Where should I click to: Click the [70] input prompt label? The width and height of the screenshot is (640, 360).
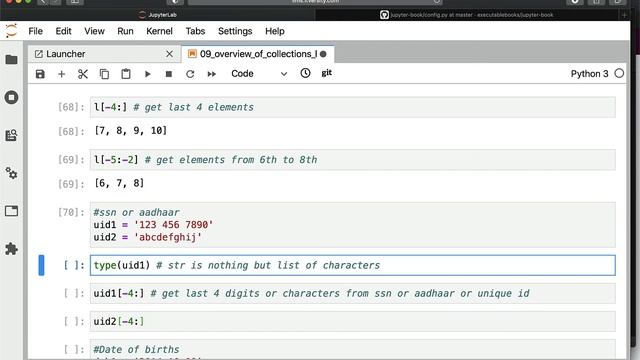71,212
